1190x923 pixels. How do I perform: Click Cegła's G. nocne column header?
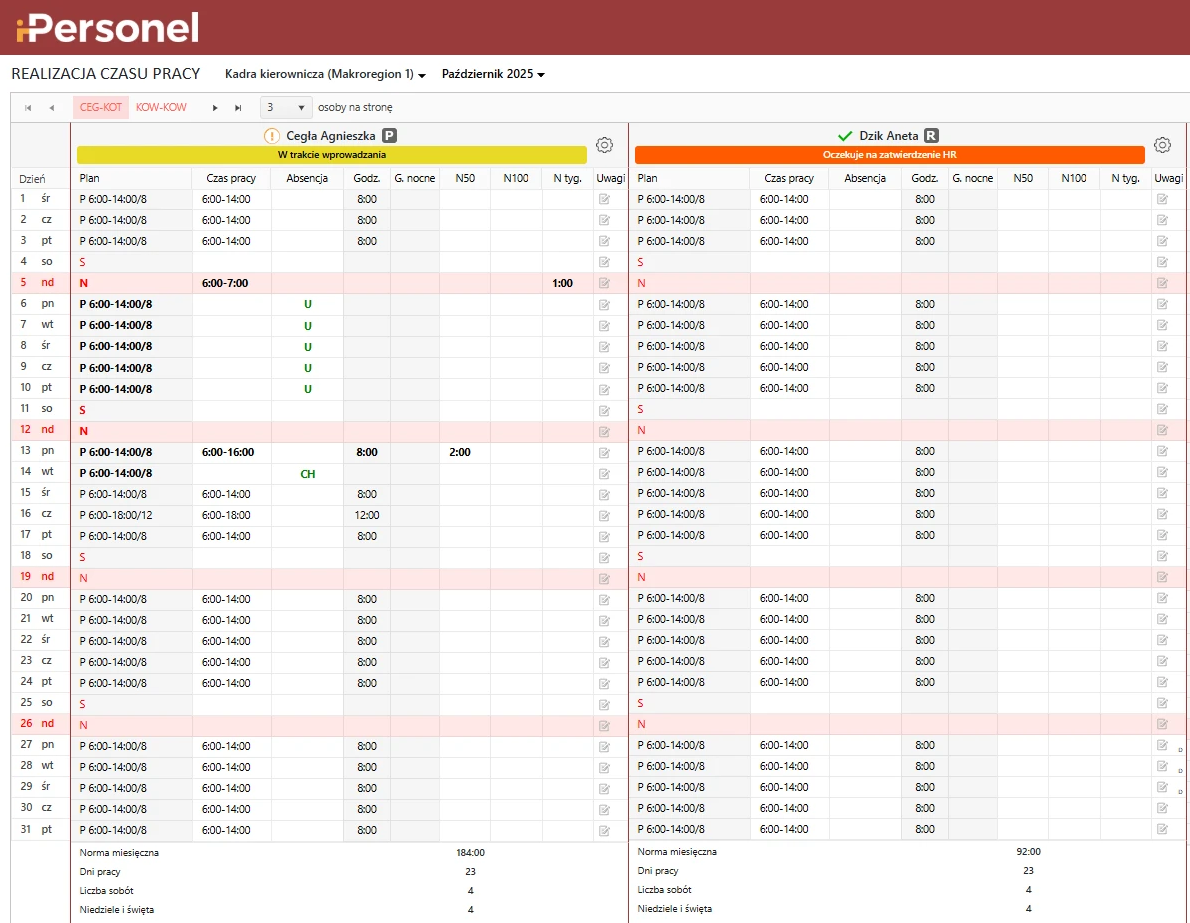[414, 178]
